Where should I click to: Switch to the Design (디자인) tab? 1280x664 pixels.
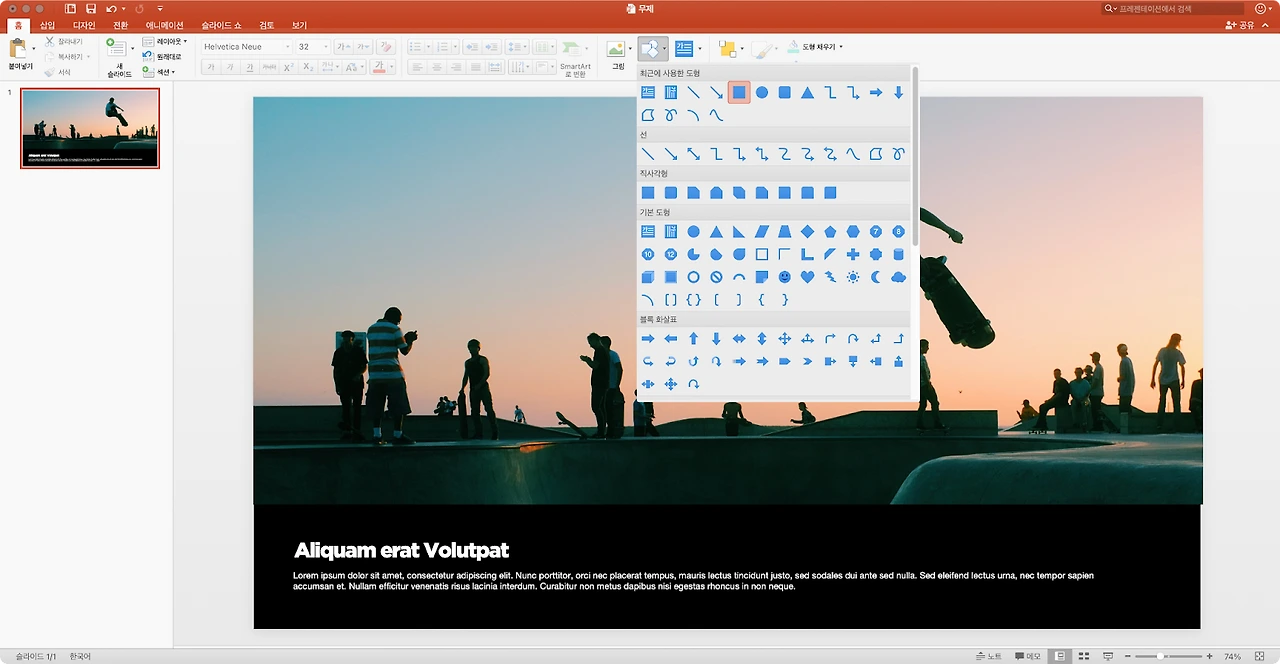(84, 25)
